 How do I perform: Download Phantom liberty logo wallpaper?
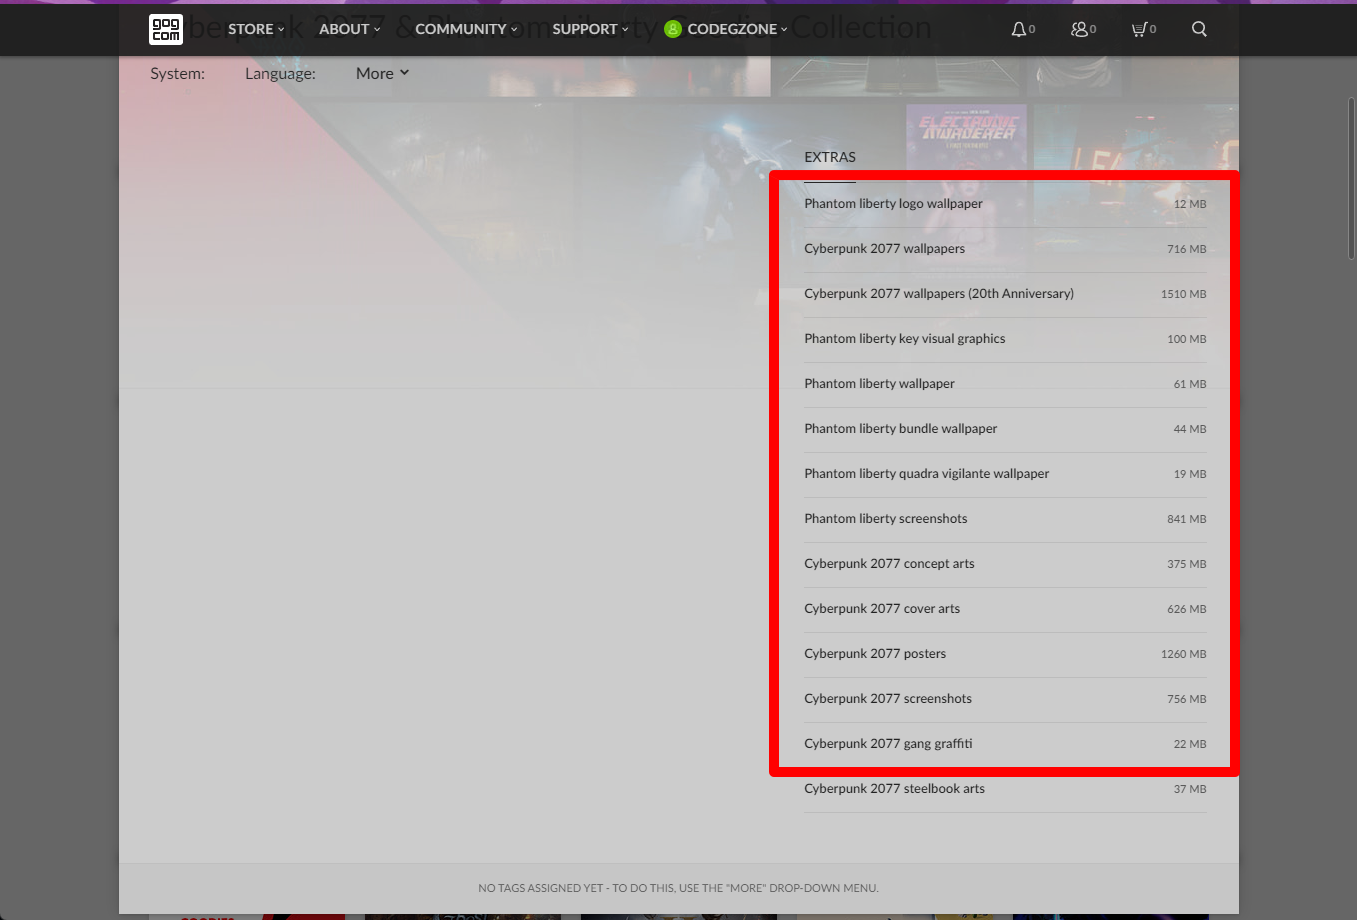pyautogui.click(x=1005, y=204)
